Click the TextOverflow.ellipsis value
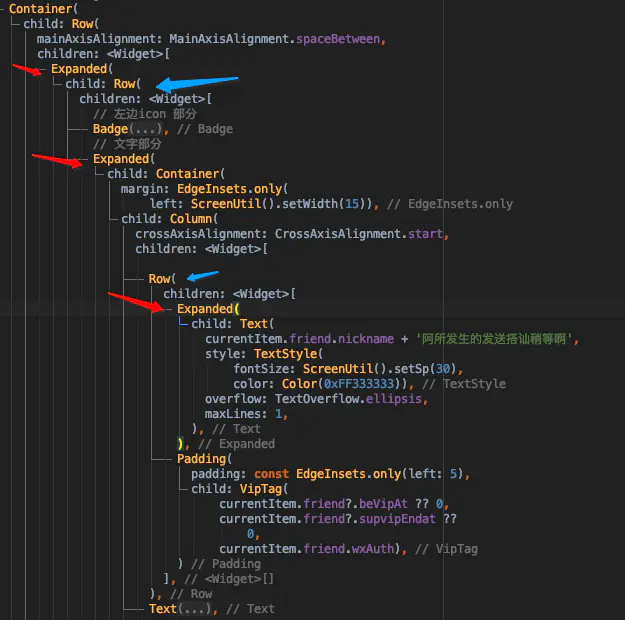 [x=348, y=398]
